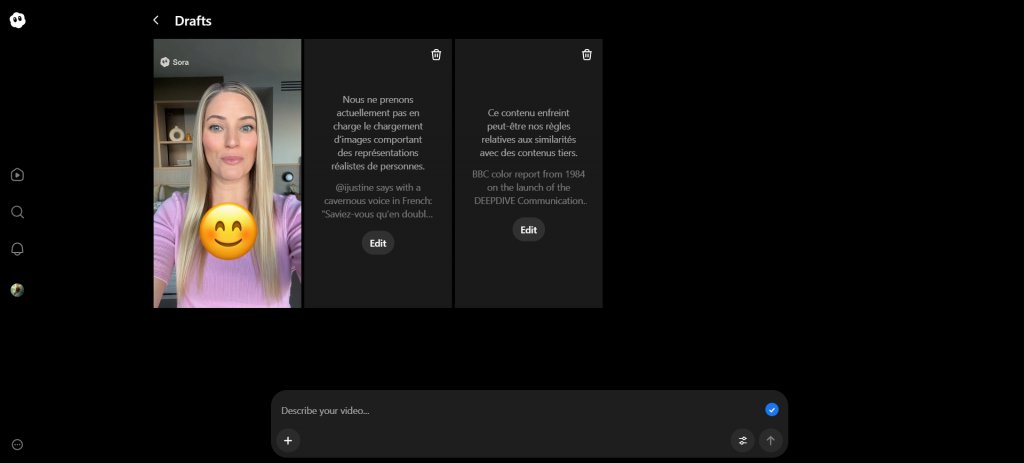Image resolution: width=1024 pixels, height=463 pixels.
Task: Open the video settings sliders menu
Action: [742, 440]
